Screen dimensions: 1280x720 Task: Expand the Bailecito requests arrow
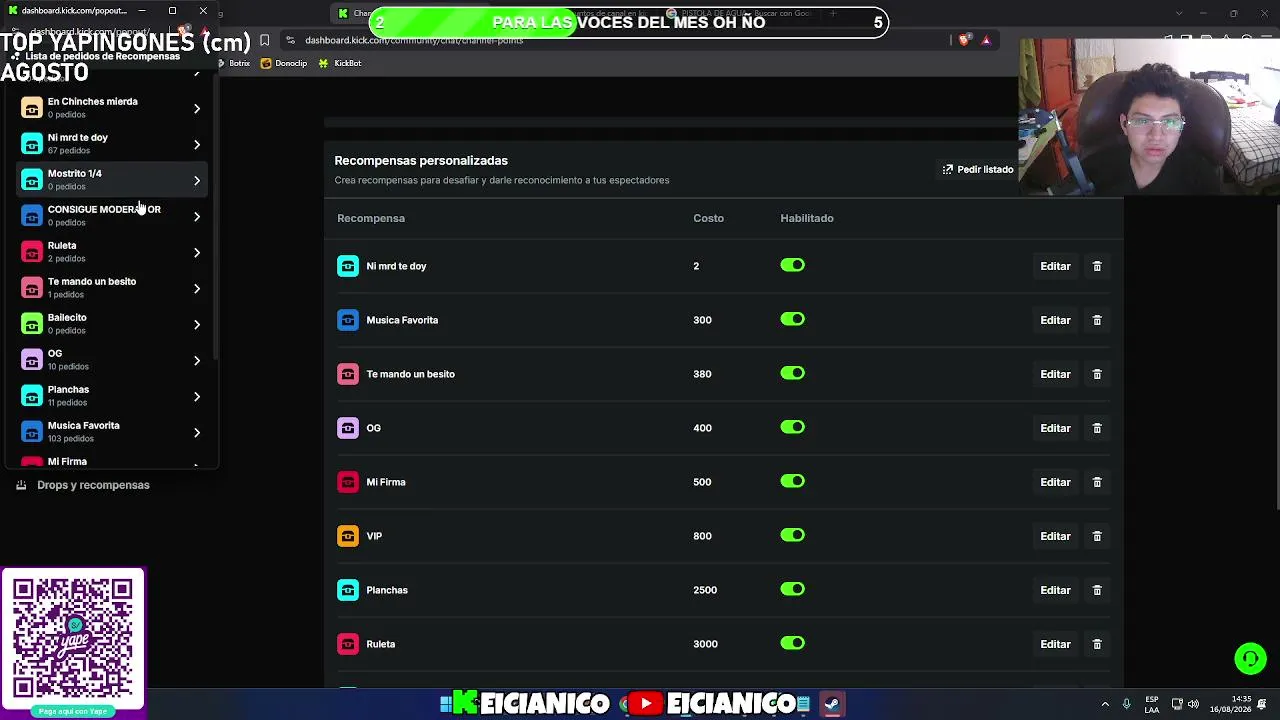(x=197, y=324)
